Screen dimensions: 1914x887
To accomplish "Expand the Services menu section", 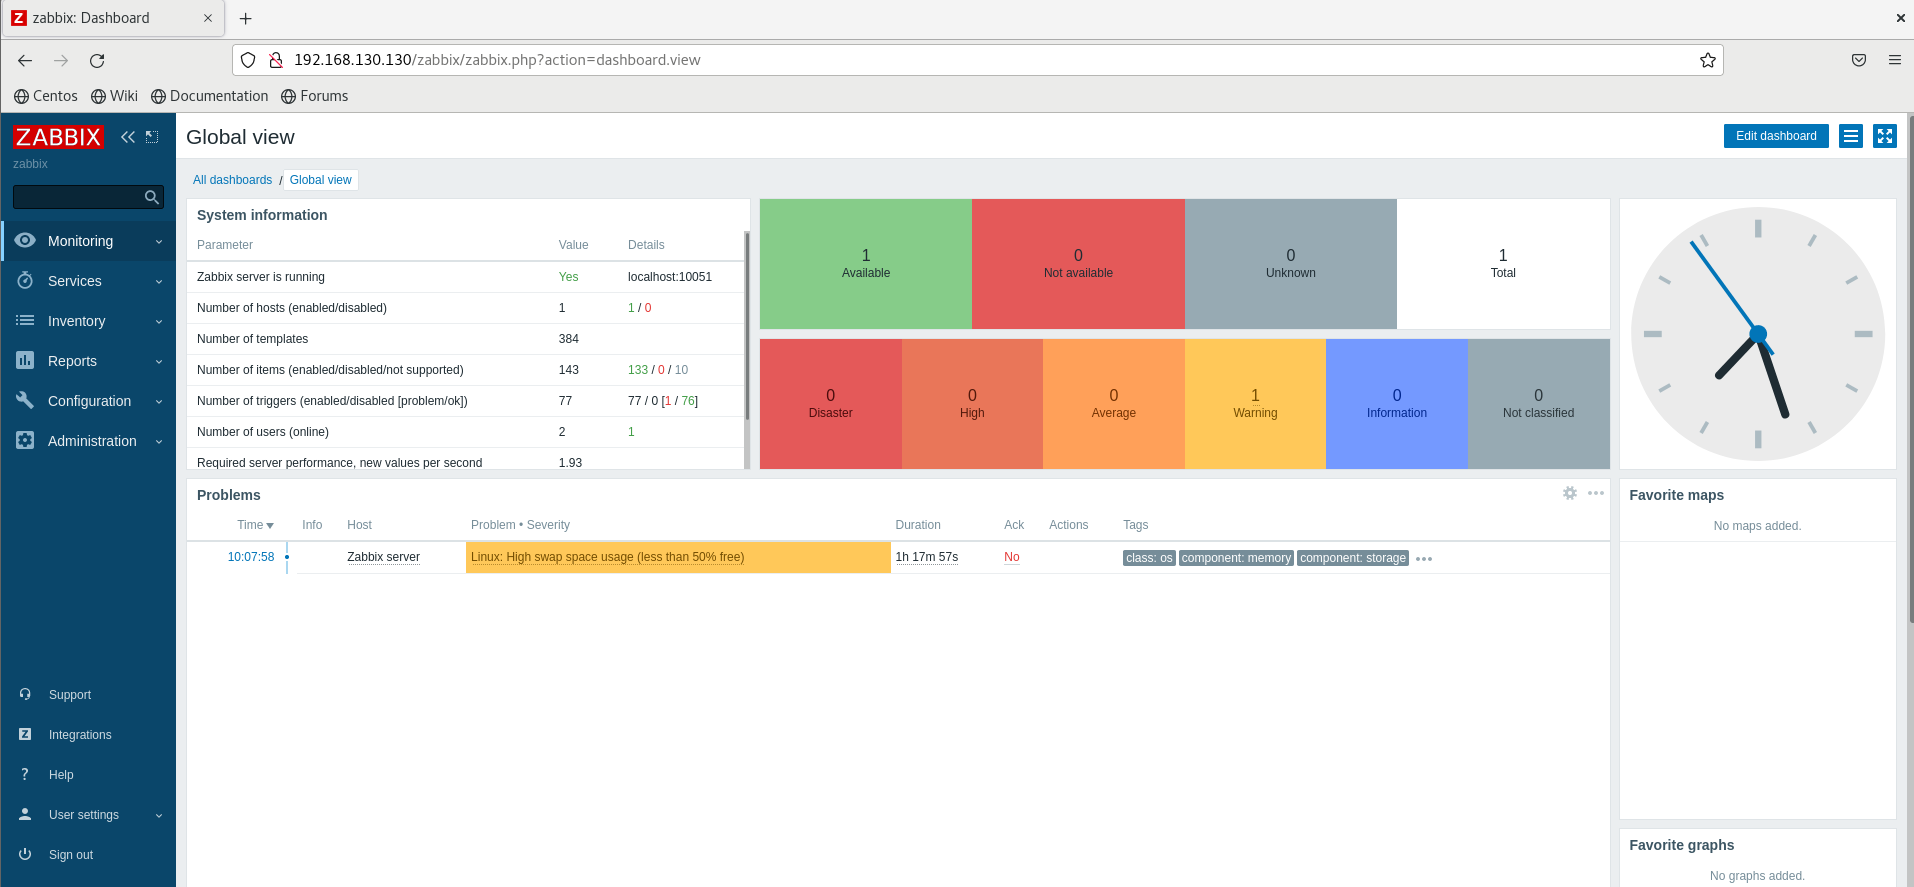I will pos(88,281).
